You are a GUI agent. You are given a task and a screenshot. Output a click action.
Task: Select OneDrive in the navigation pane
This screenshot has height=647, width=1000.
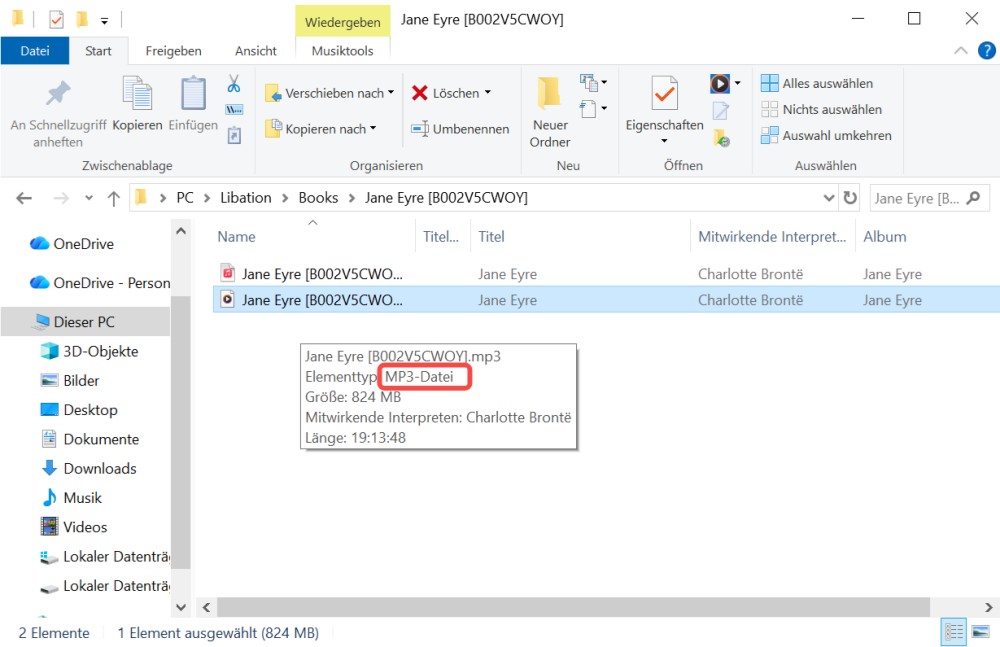click(x=83, y=244)
